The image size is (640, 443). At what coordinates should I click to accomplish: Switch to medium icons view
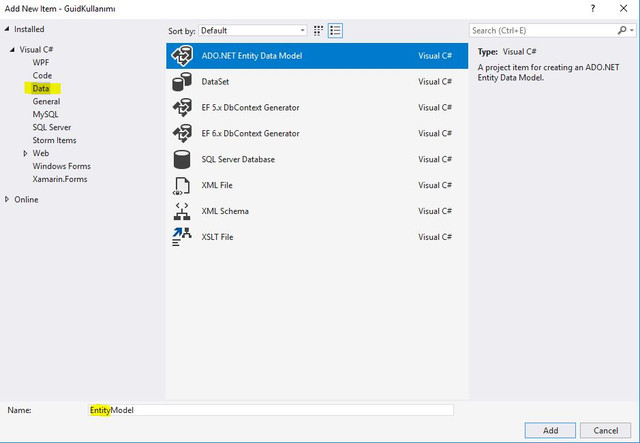(x=318, y=31)
